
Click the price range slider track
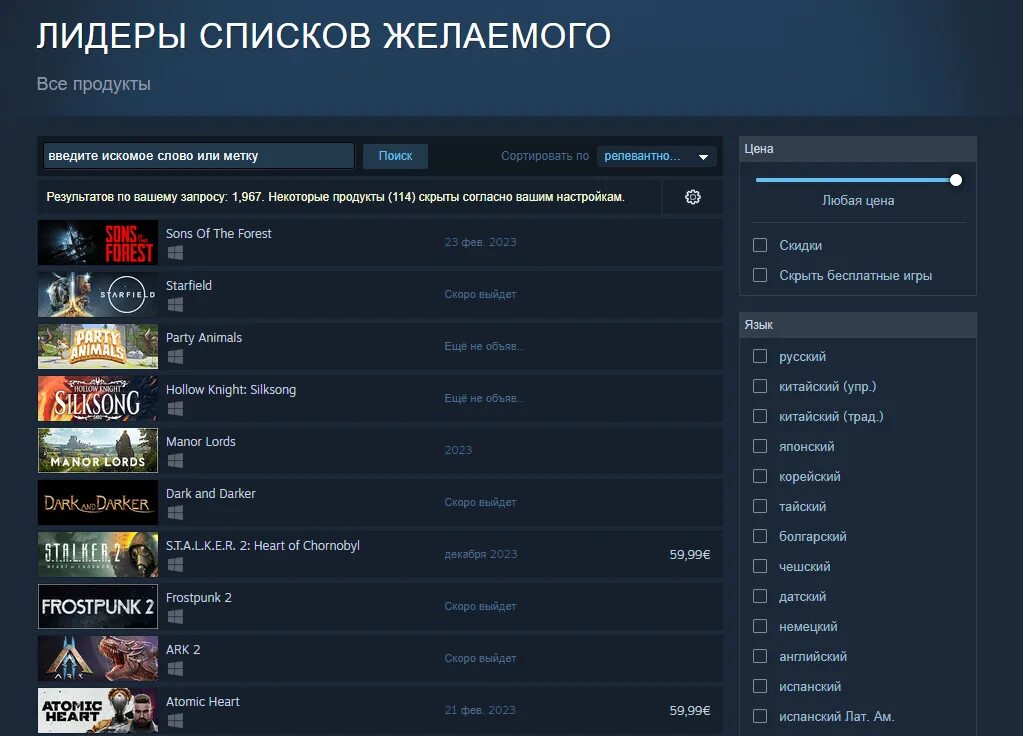click(x=856, y=180)
